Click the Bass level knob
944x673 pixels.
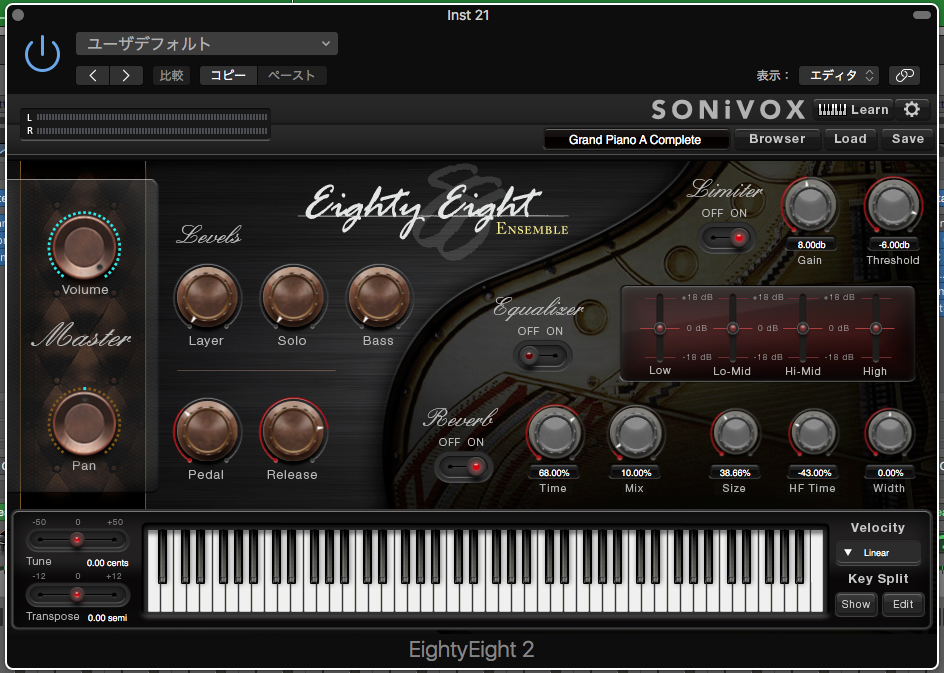(379, 298)
